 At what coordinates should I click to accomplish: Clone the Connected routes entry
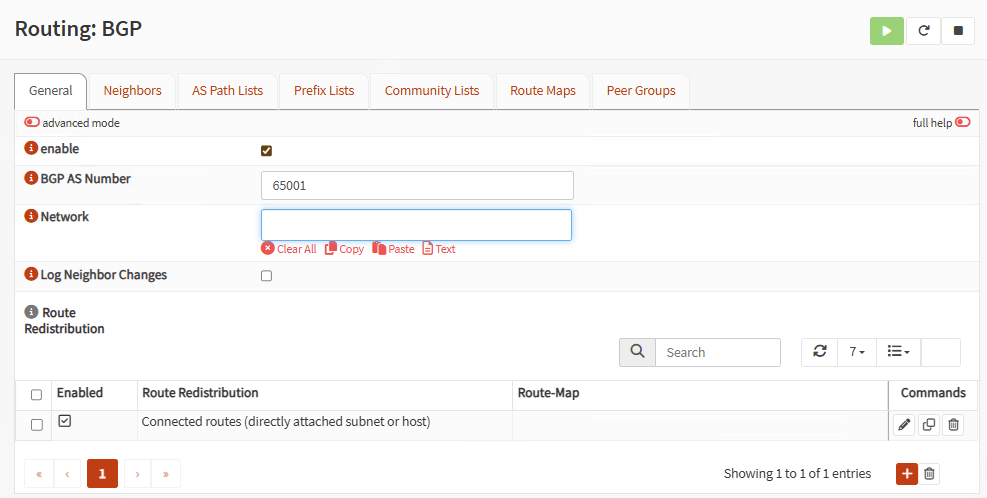pos(929,425)
